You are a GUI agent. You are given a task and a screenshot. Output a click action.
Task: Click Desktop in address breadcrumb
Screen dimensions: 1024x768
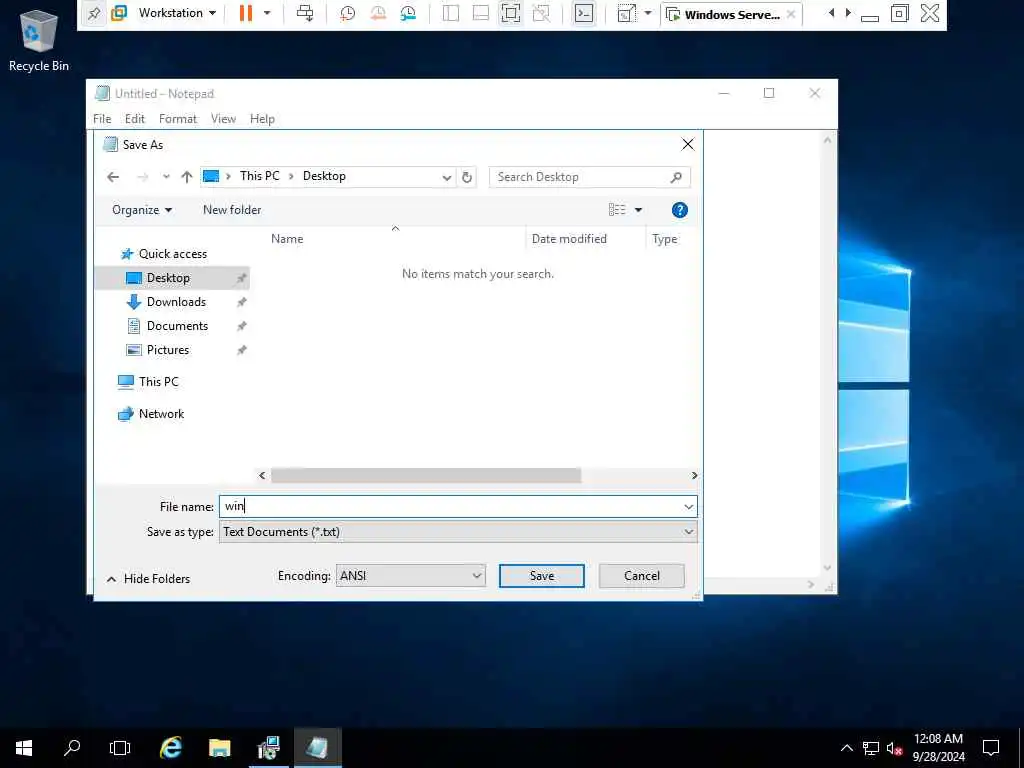point(324,176)
